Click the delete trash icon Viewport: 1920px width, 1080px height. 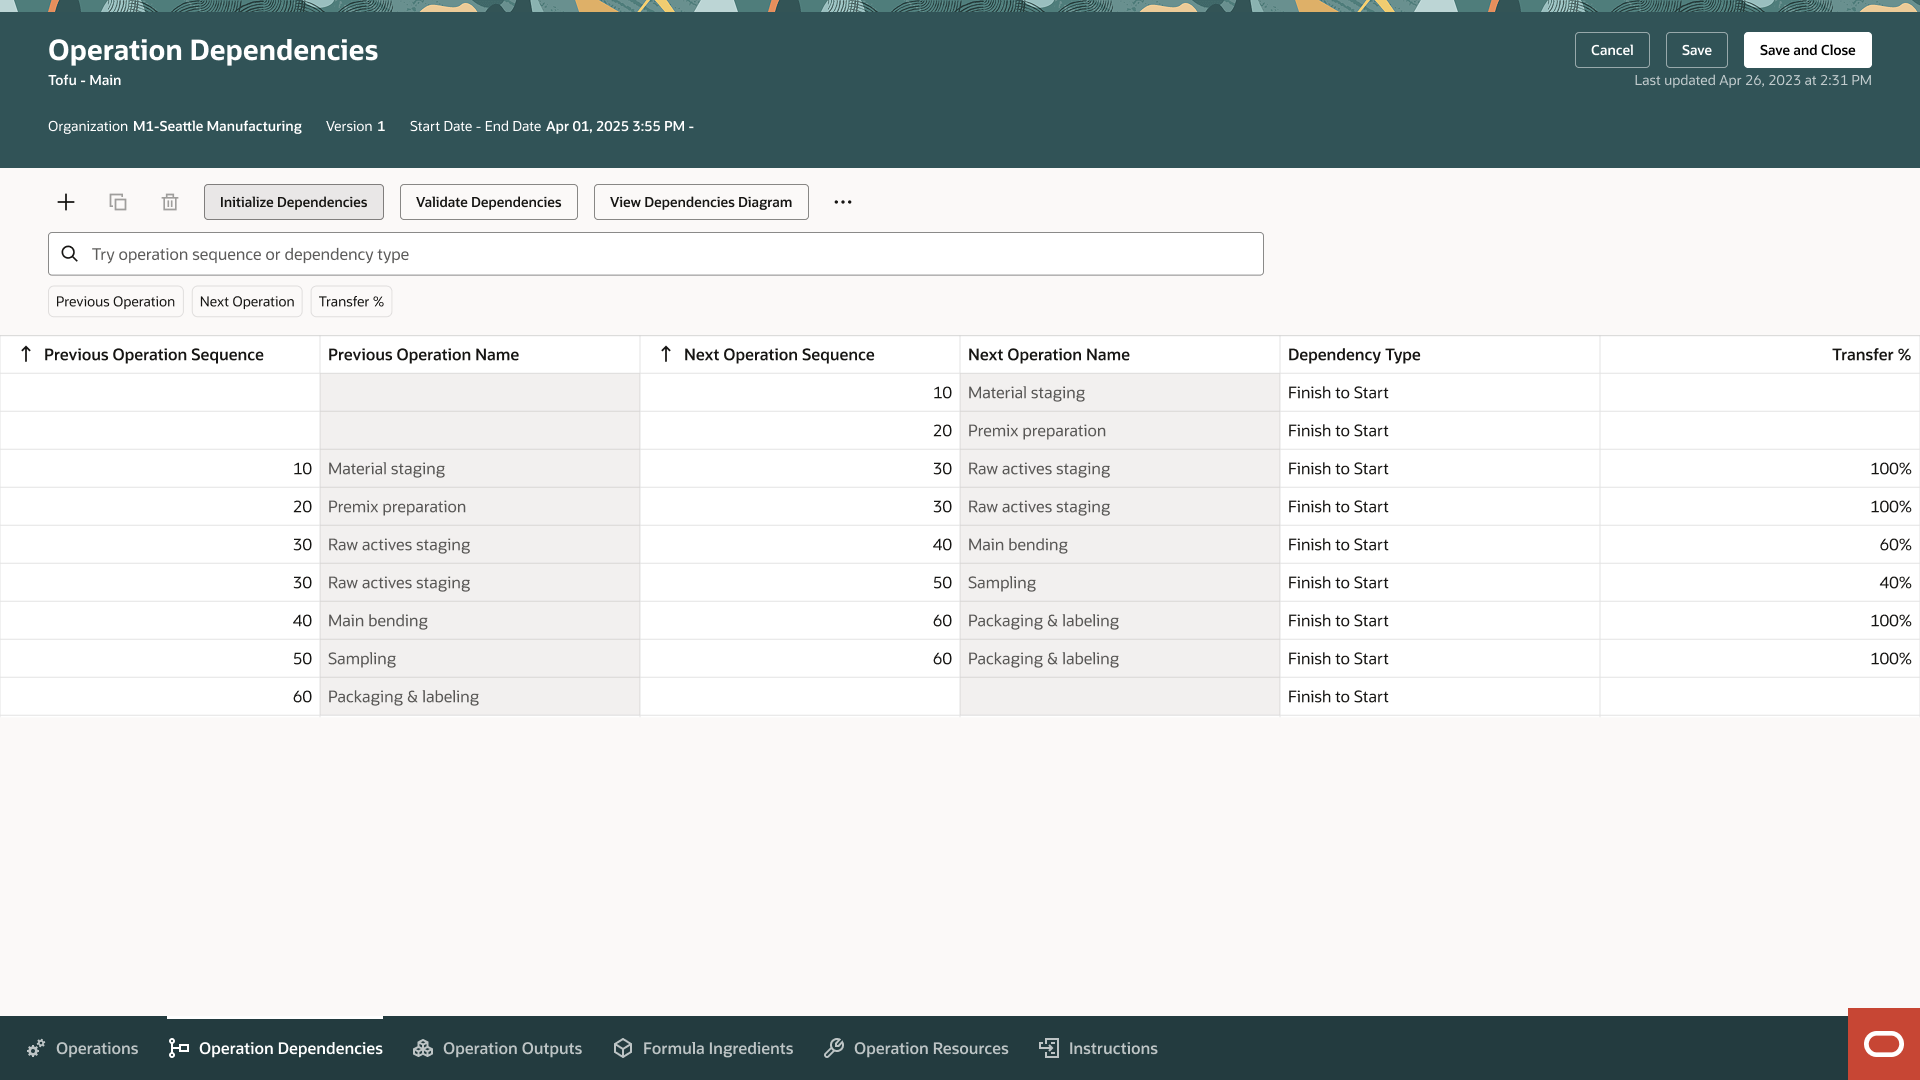170,202
